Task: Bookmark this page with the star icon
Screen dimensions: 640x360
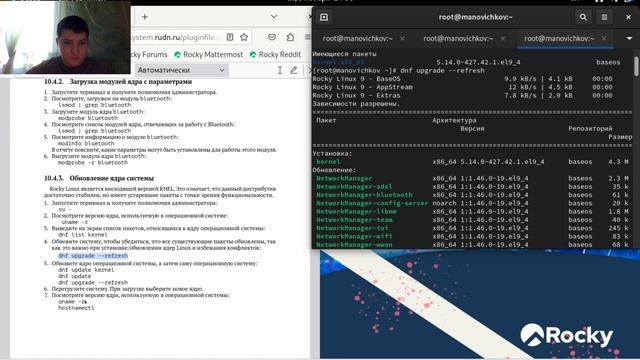Action: [244, 37]
